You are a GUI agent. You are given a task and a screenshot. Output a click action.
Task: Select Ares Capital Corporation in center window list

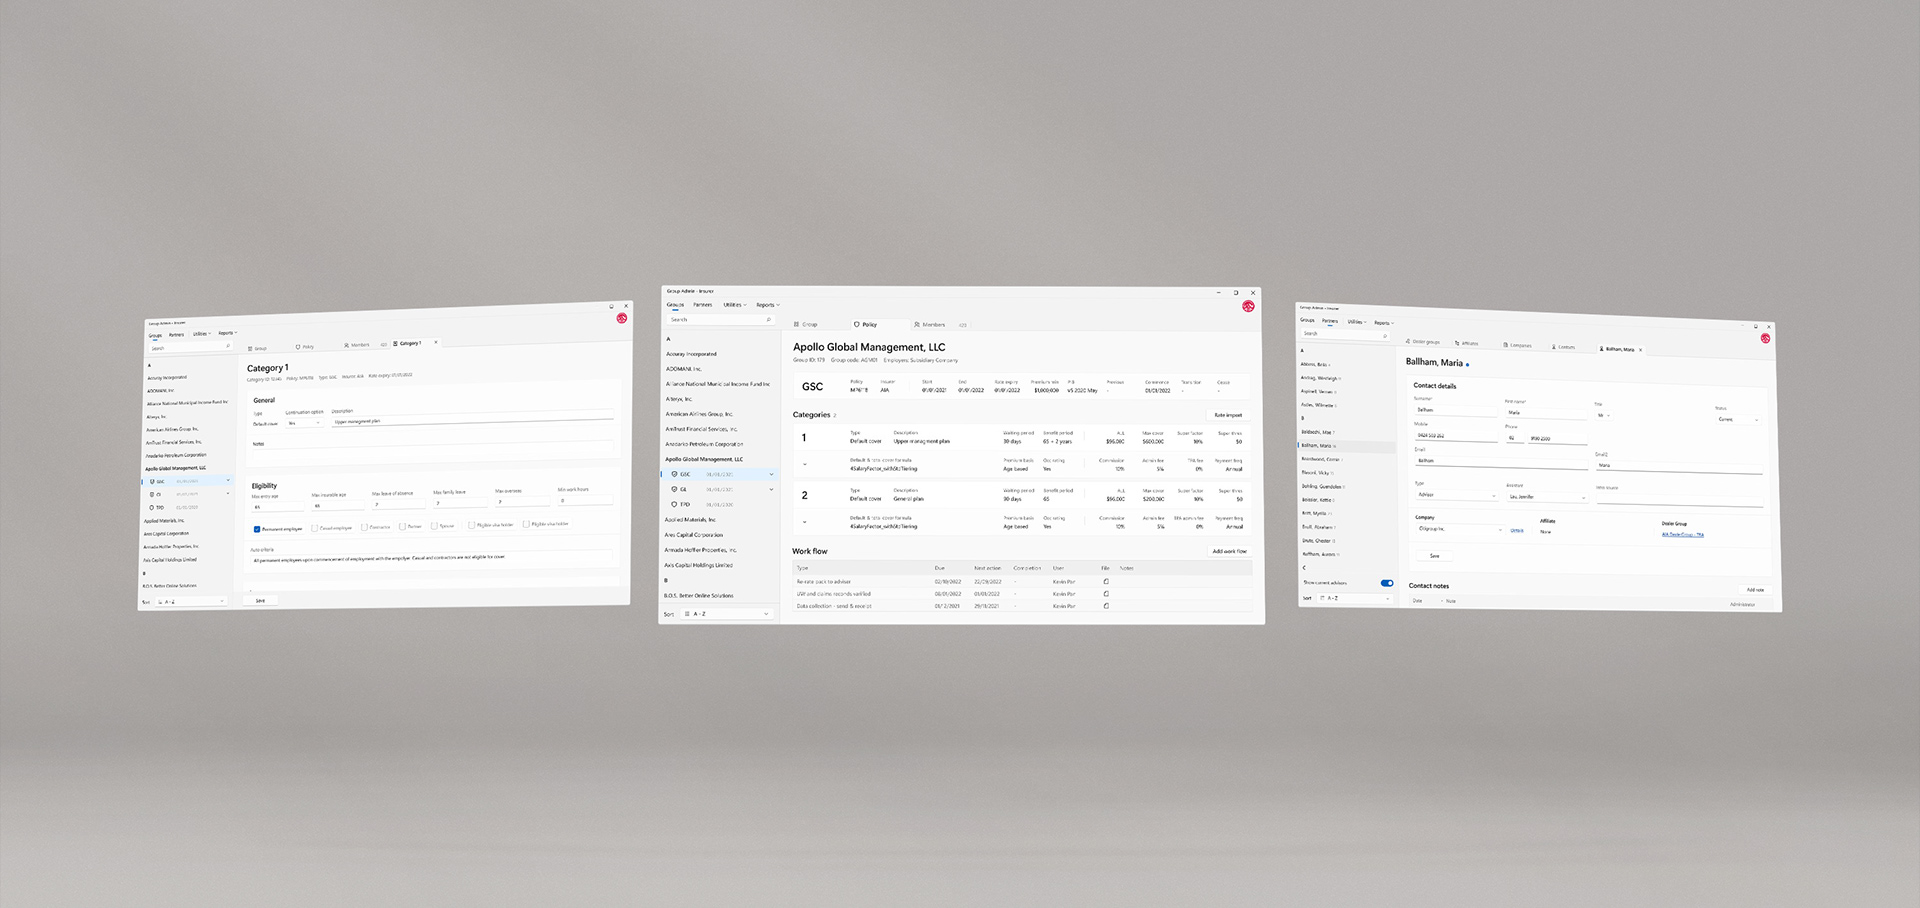pyautogui.click(x=694, y=534)
